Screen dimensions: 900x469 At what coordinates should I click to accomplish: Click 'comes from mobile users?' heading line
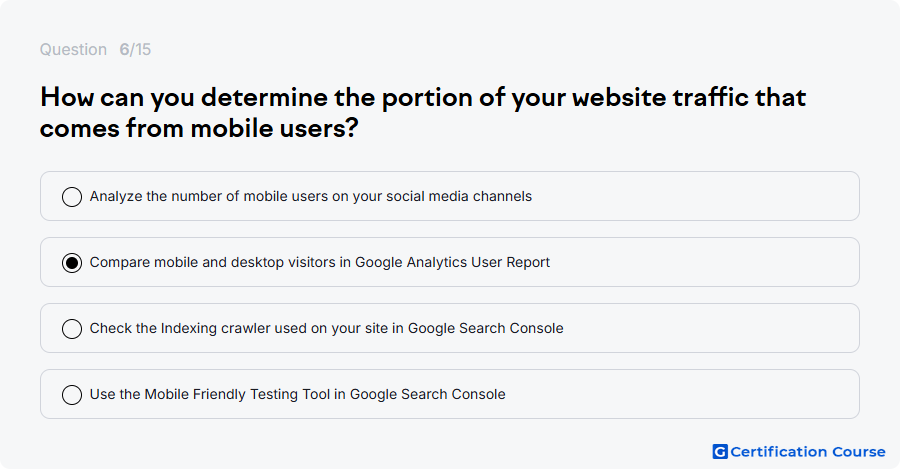point(199,127)
